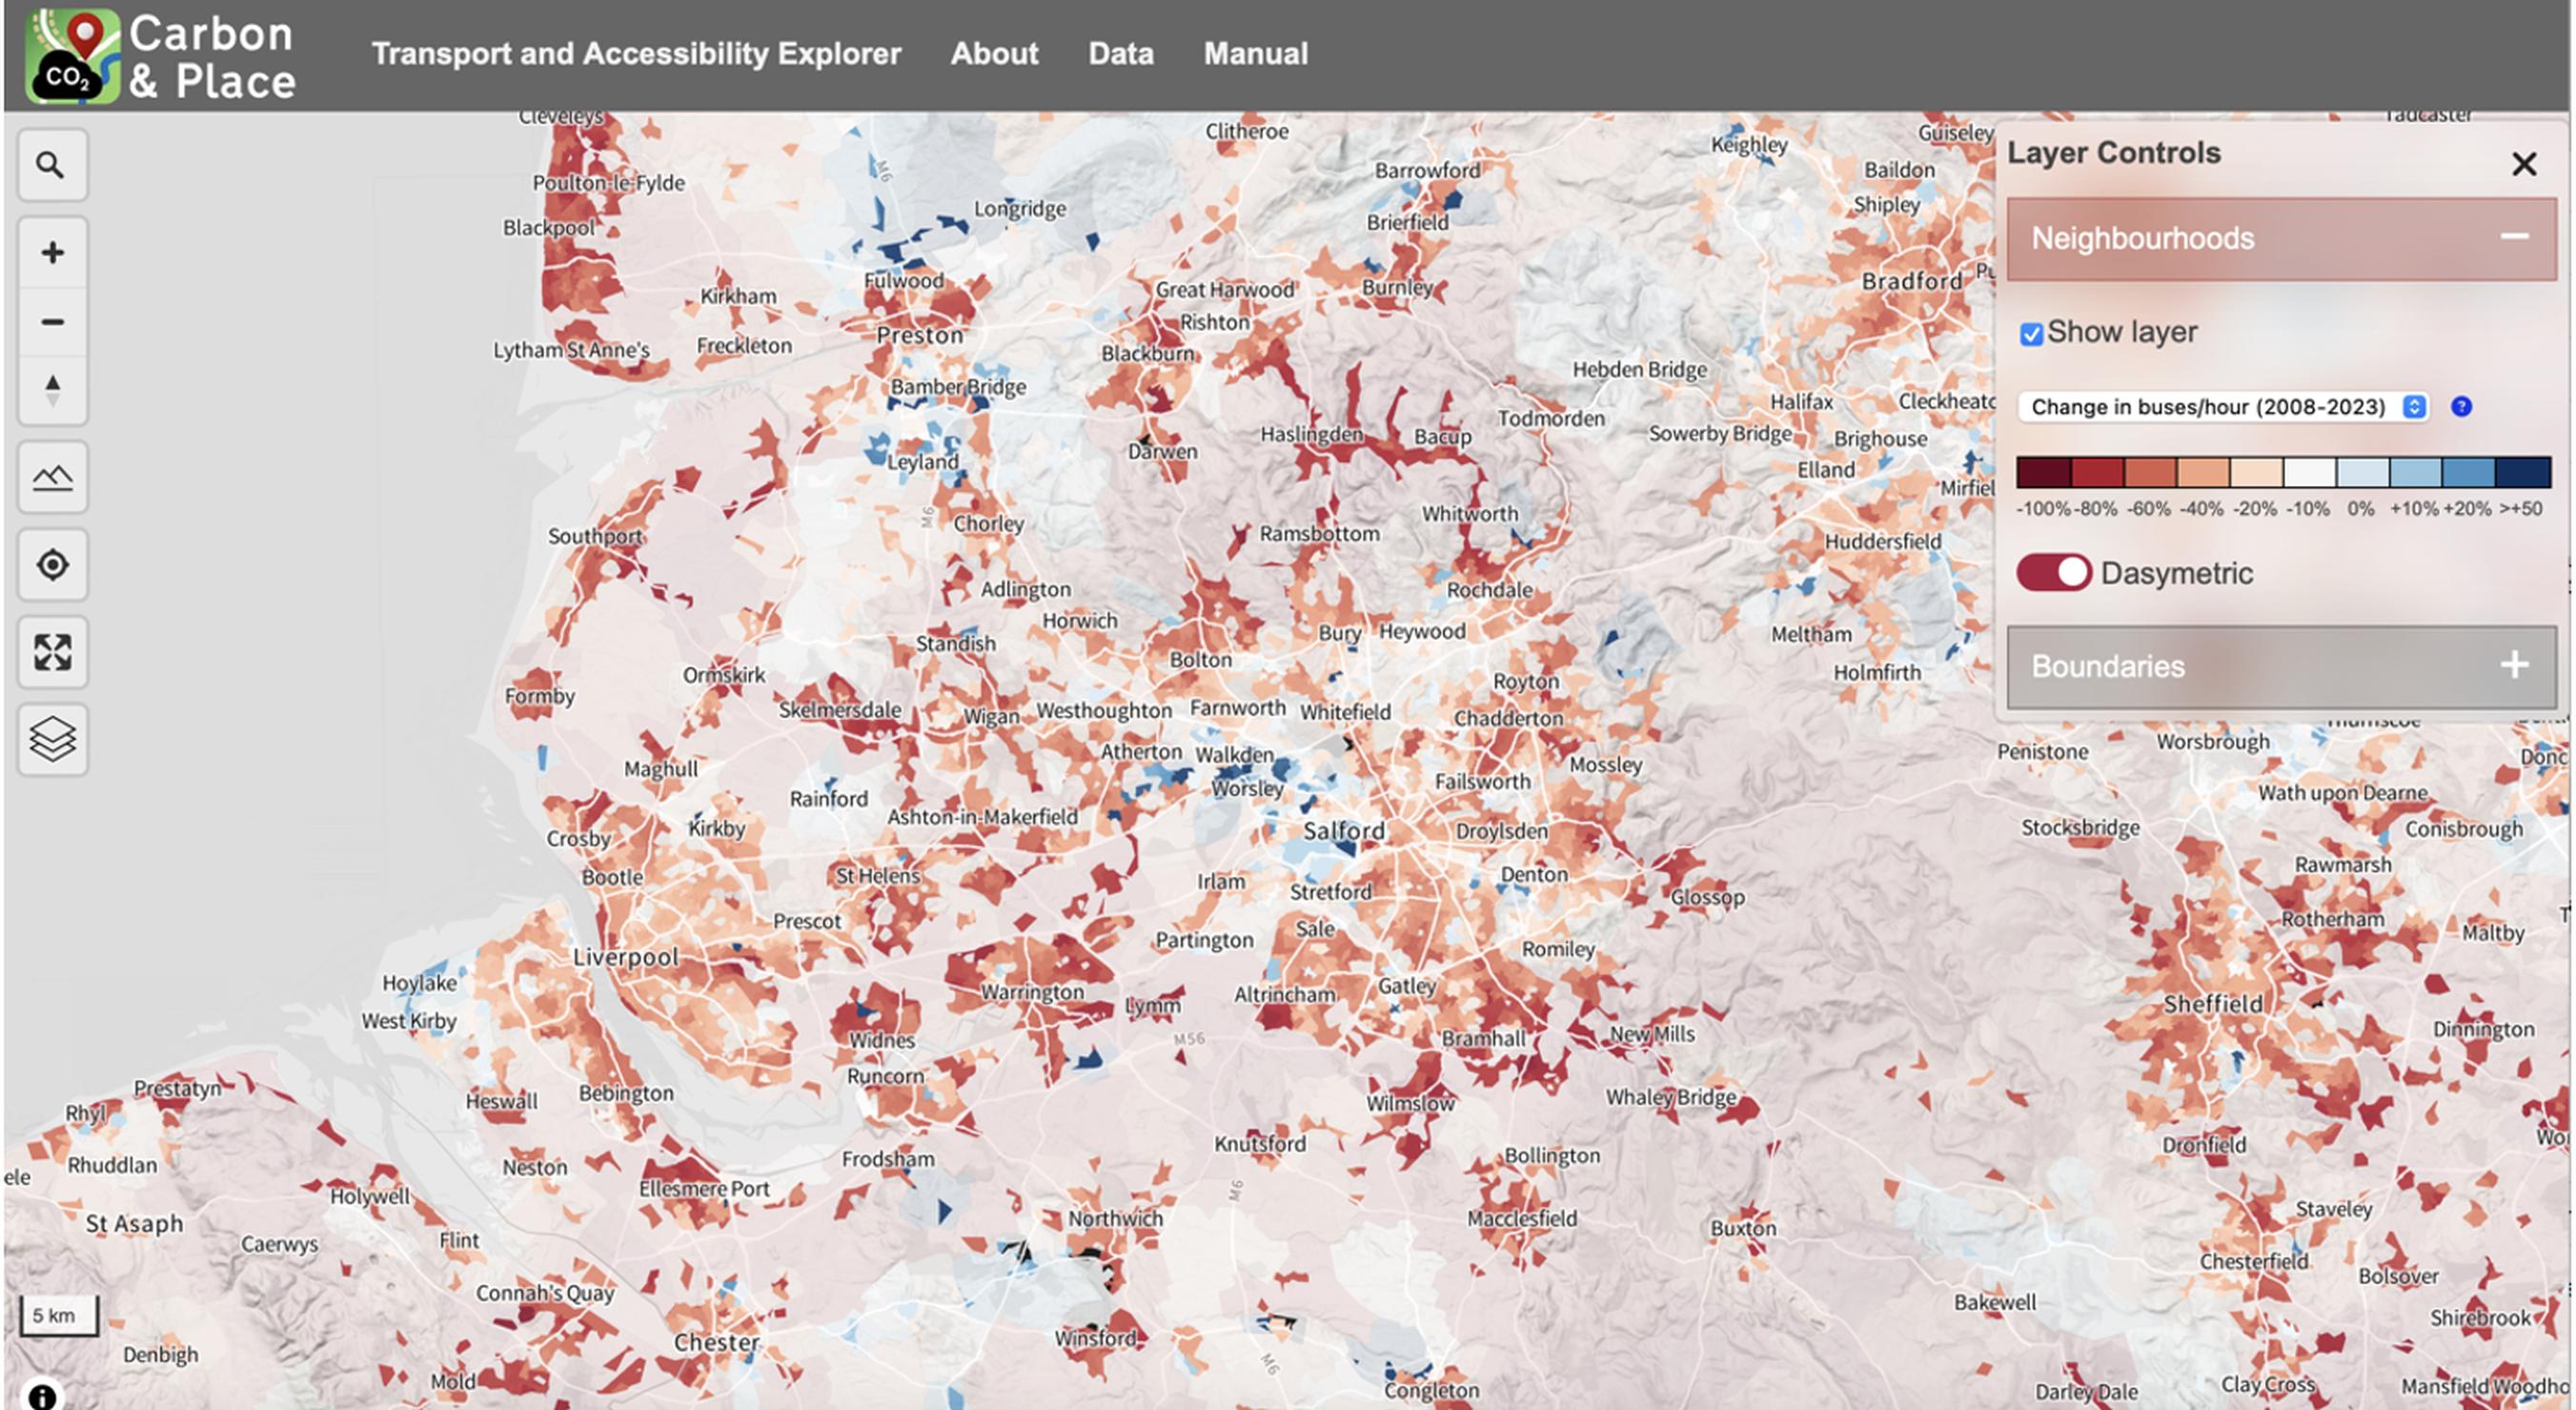Click the Layer Controls panel title
Image resolution: width=2576 pixels, height=1410 pixels.
point(2113,153)
